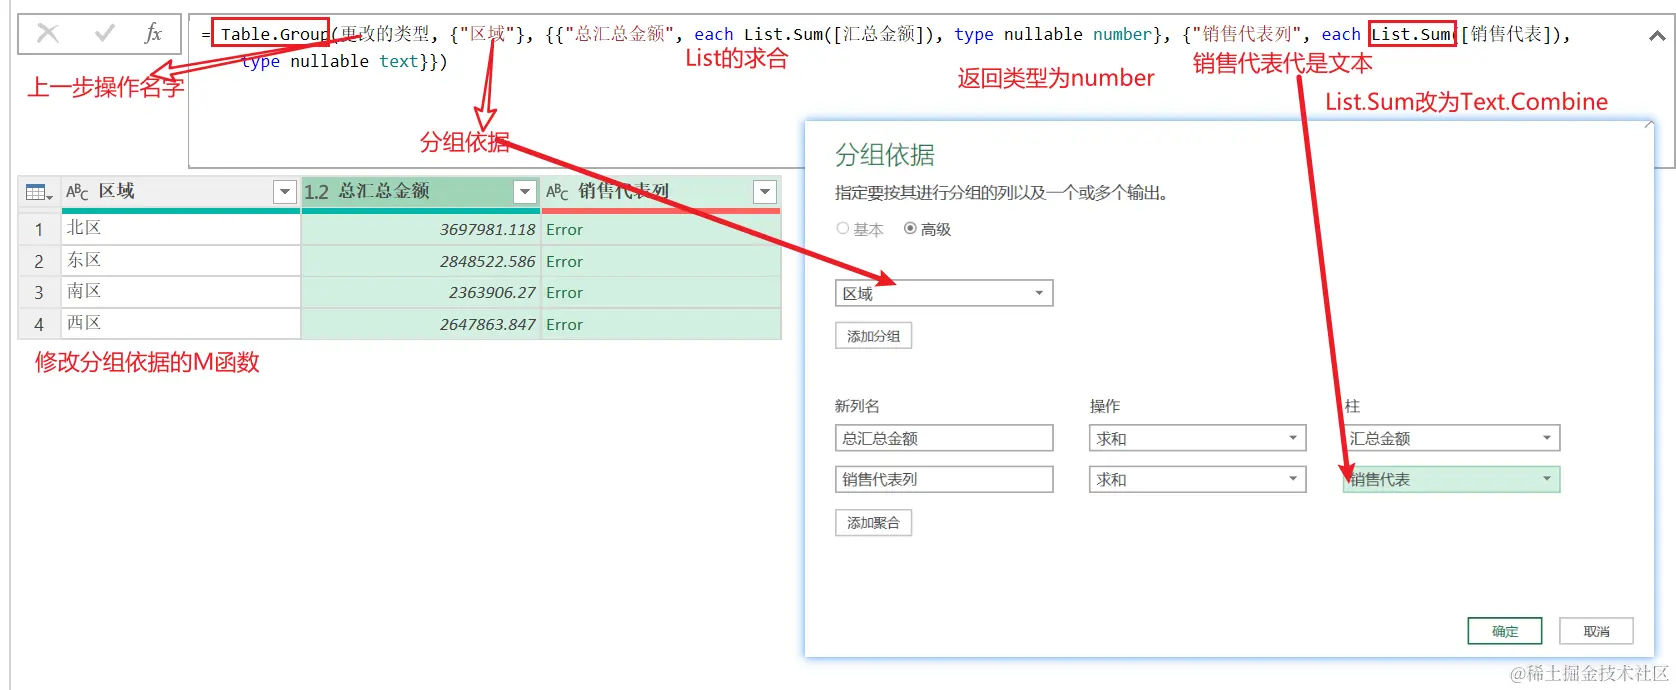Dismiss dialog with 取消 button
Viewport: 1676px width, 690px height.
tap(1596, 631)
